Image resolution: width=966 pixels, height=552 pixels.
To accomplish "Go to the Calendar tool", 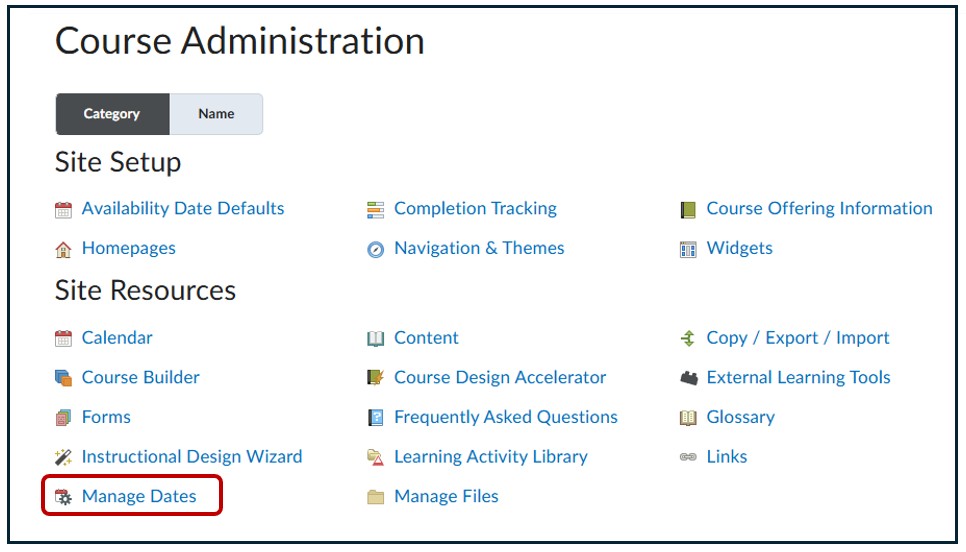I will point(117,338).
